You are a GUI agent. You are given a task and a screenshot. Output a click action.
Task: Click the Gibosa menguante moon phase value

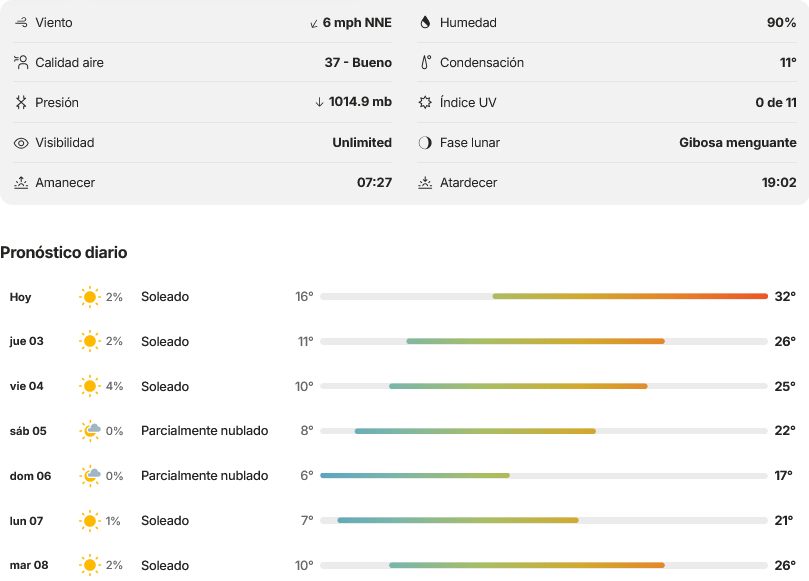(738, 142)
